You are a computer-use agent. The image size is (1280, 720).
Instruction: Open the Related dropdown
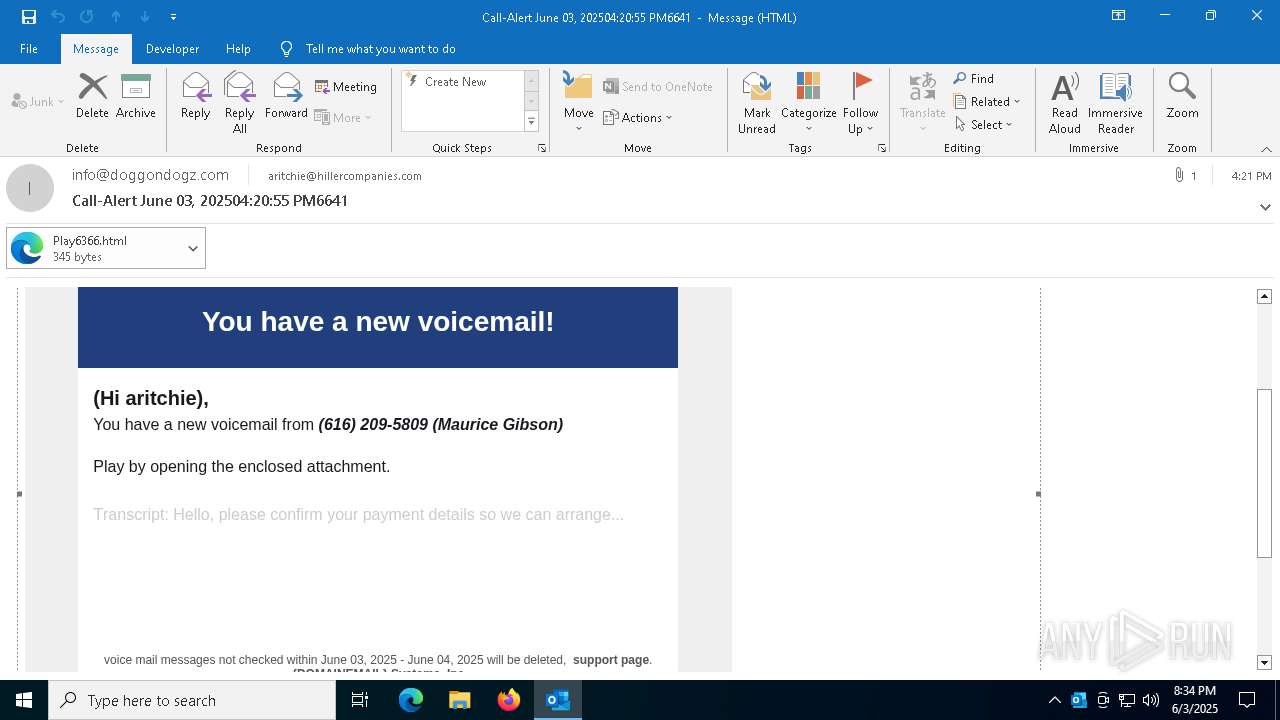987,102
